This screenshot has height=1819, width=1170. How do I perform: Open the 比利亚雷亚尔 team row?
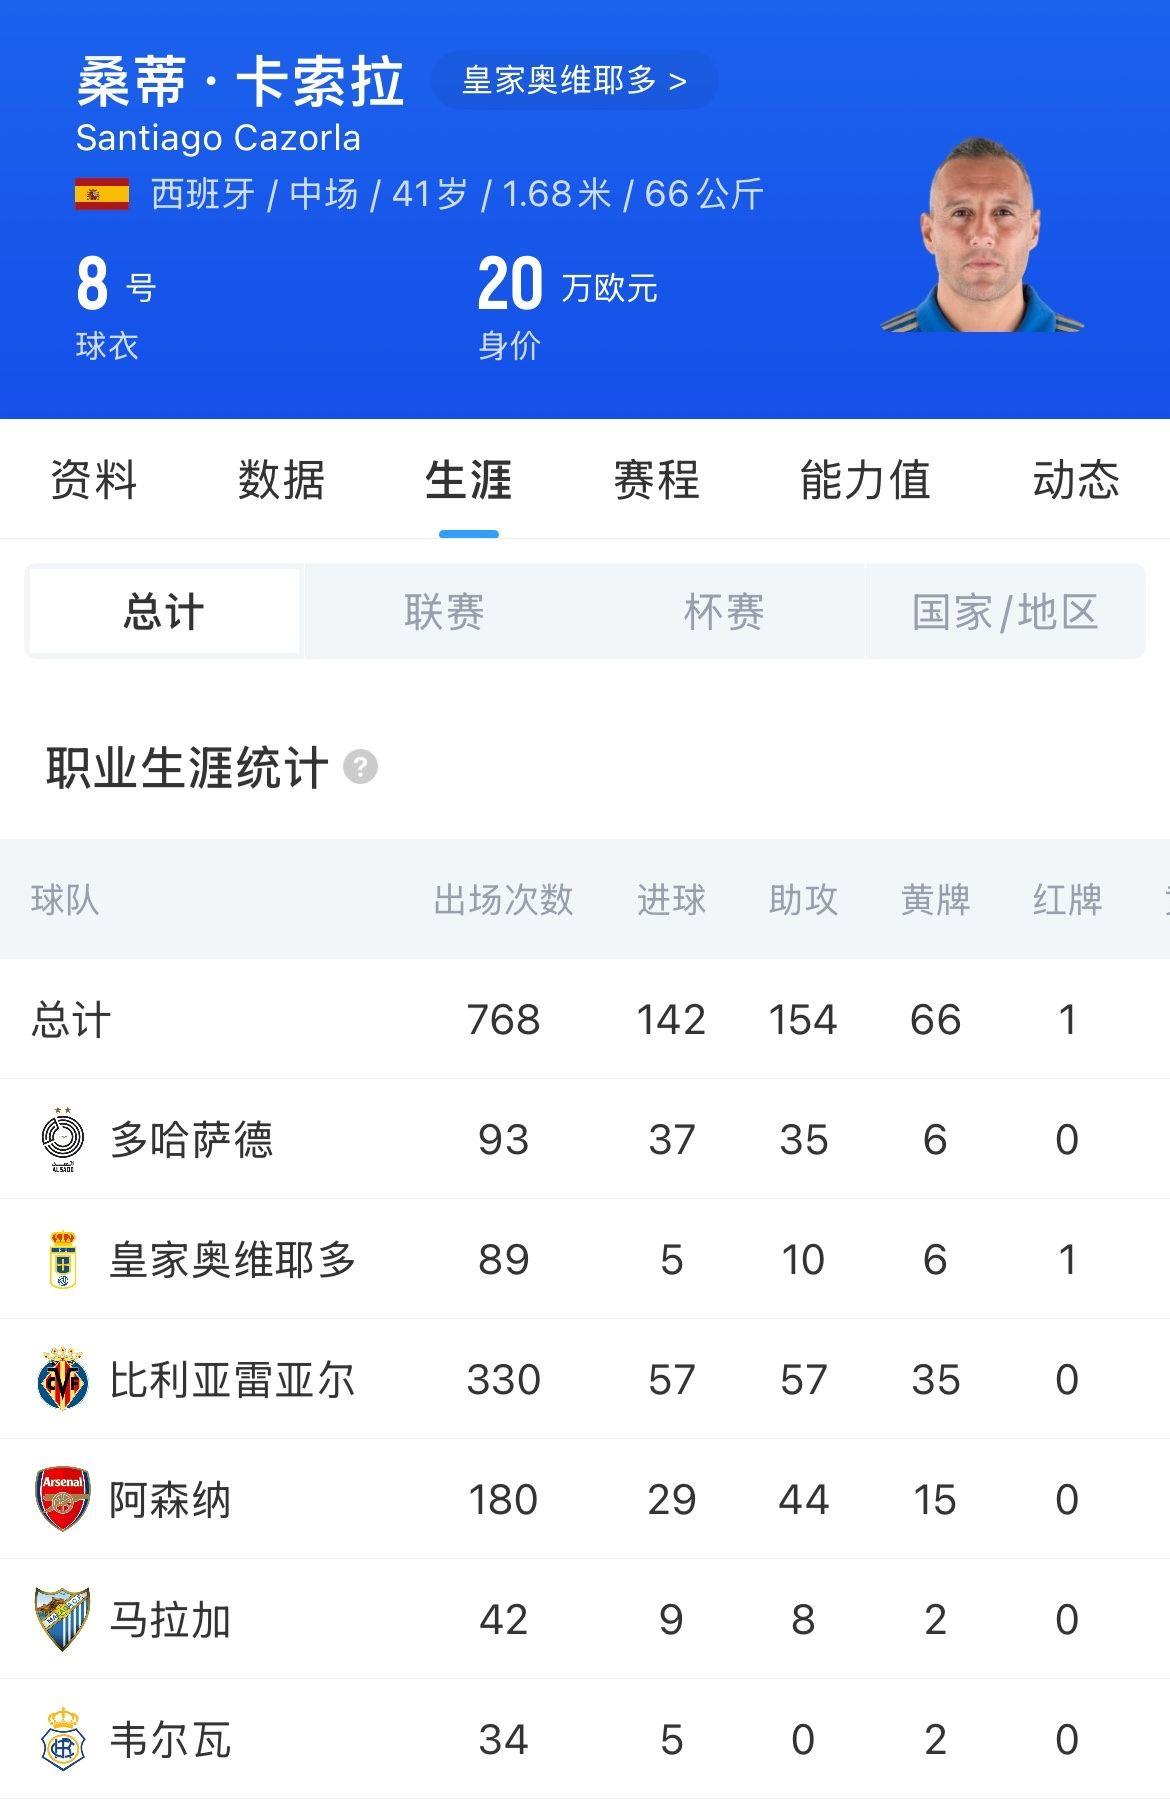pos(585,1379)
